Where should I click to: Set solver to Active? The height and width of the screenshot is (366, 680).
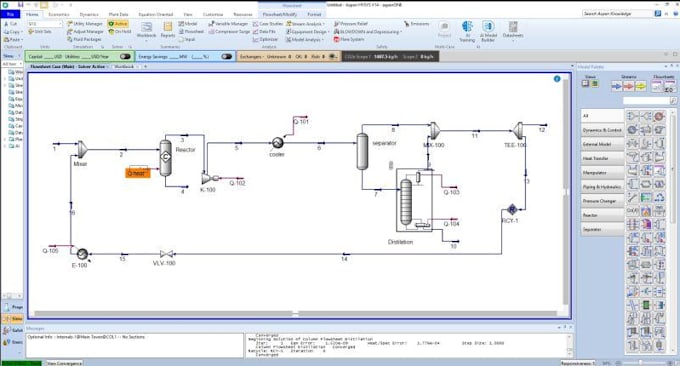(118, 24)
